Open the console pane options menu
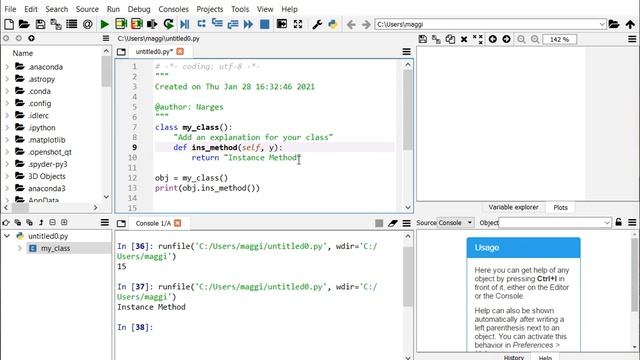Viewport: 640px width, 360px height. (407, 223)
